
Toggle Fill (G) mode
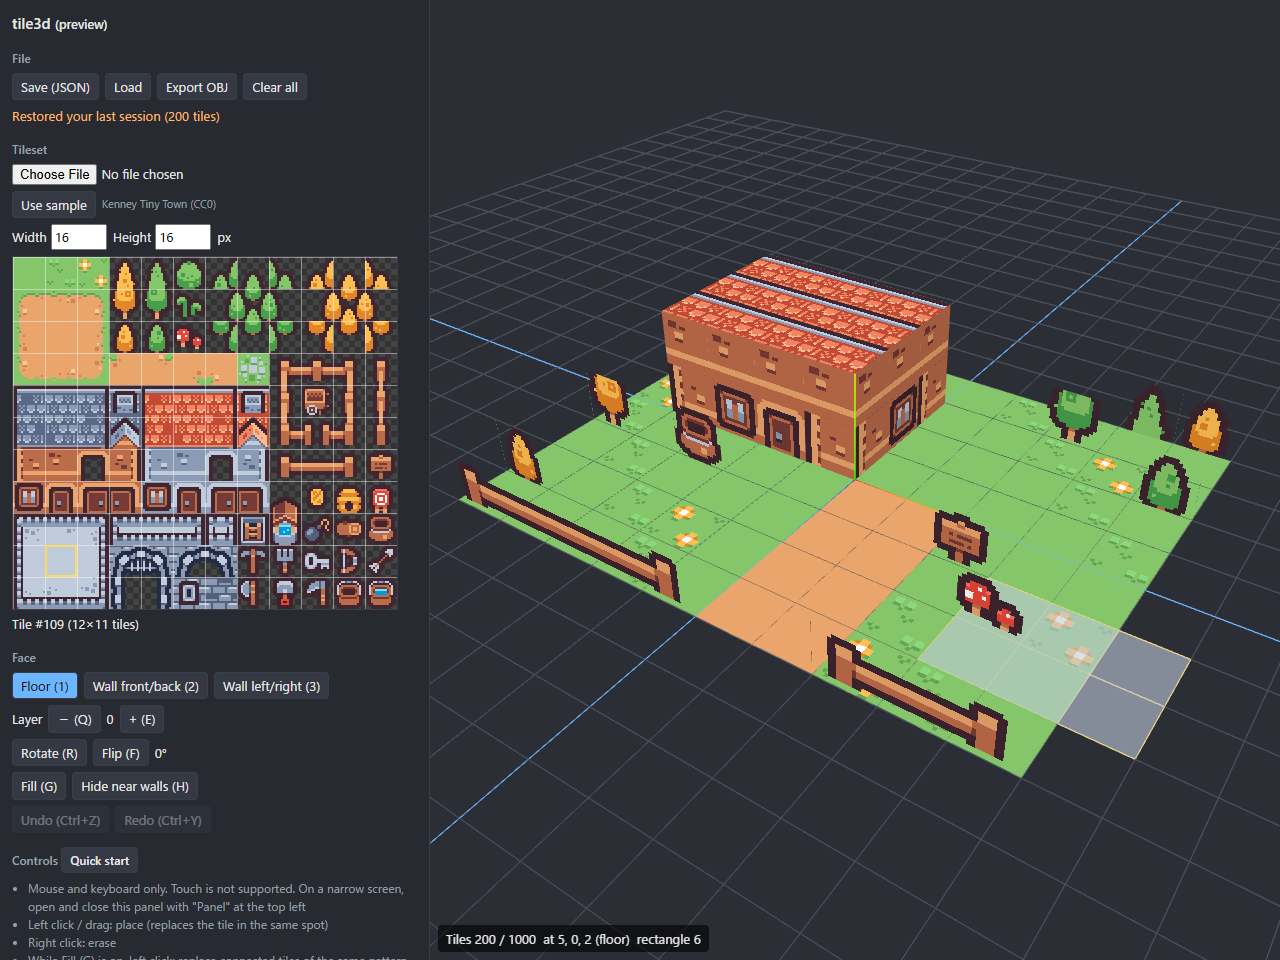tap(39, 786)
